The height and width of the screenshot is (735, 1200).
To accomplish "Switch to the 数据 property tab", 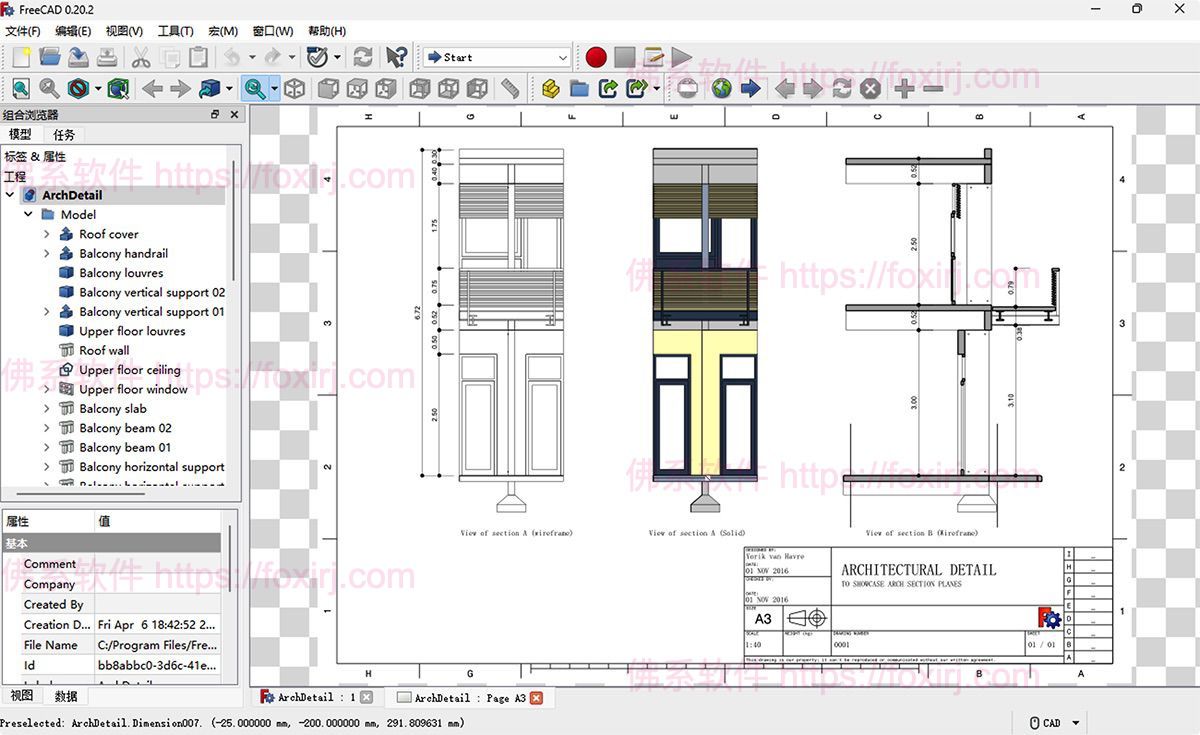I will pos(66,696).
